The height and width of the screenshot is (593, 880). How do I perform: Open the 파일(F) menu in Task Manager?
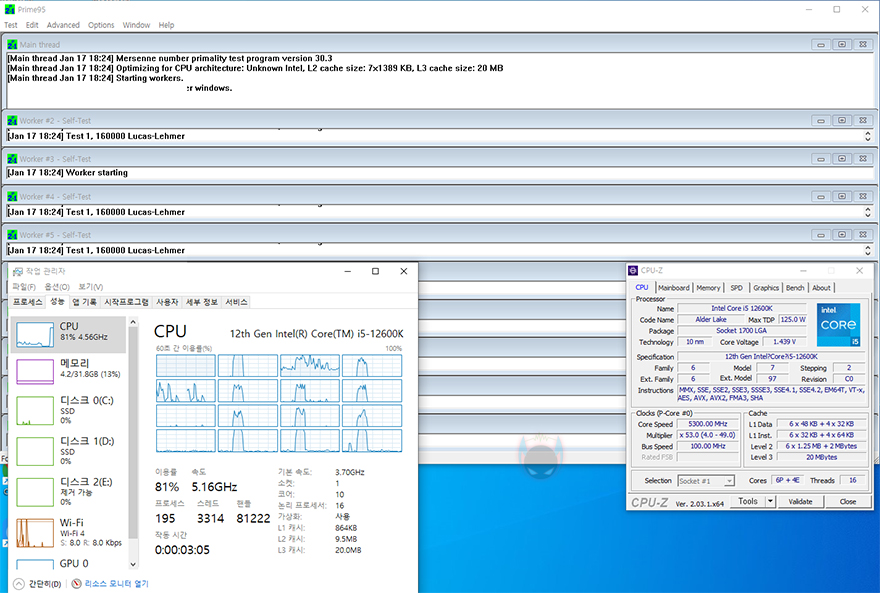pyautogui.click(x=24, y=287)
